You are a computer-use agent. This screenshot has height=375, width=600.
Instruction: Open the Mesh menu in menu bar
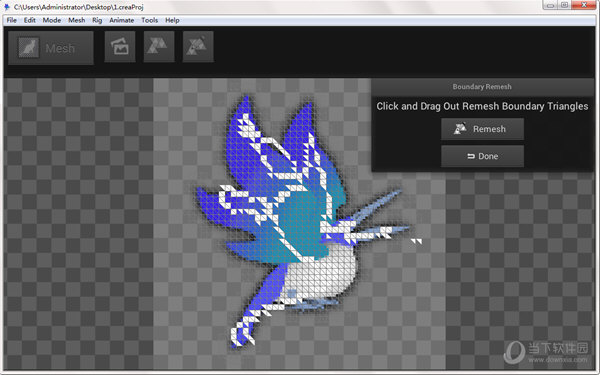tap(77, 20)
